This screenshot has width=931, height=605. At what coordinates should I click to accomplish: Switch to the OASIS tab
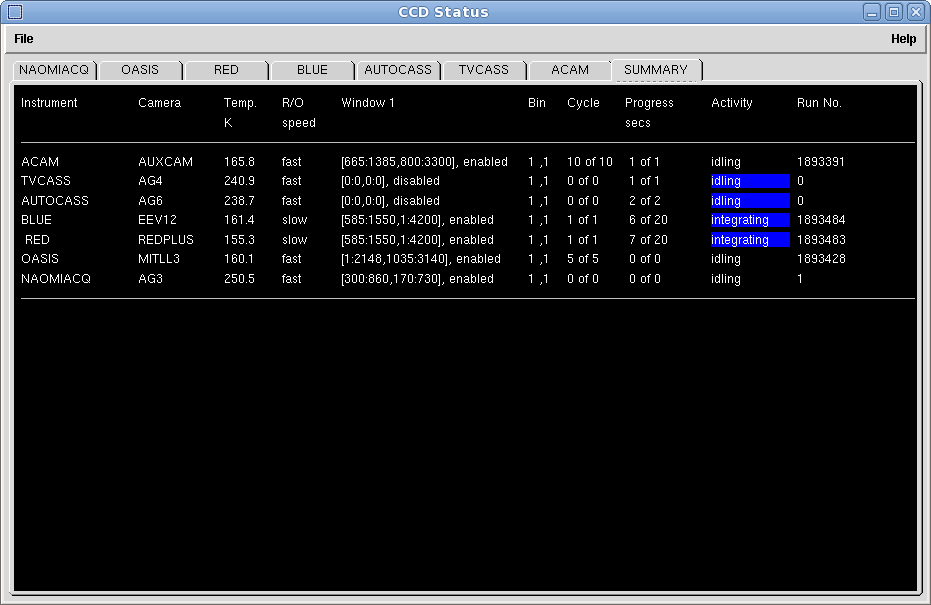[140, 70]
